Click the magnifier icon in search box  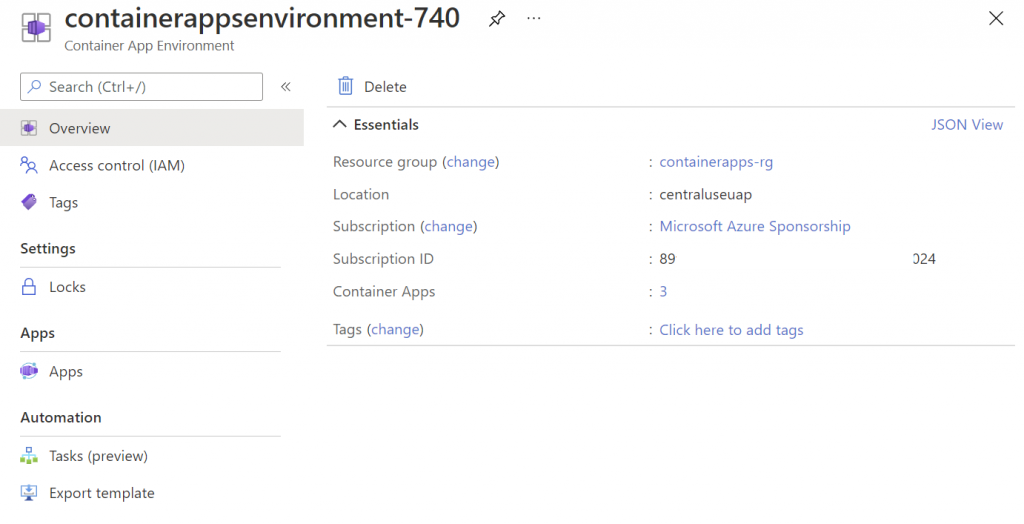[x=34, y=86]
